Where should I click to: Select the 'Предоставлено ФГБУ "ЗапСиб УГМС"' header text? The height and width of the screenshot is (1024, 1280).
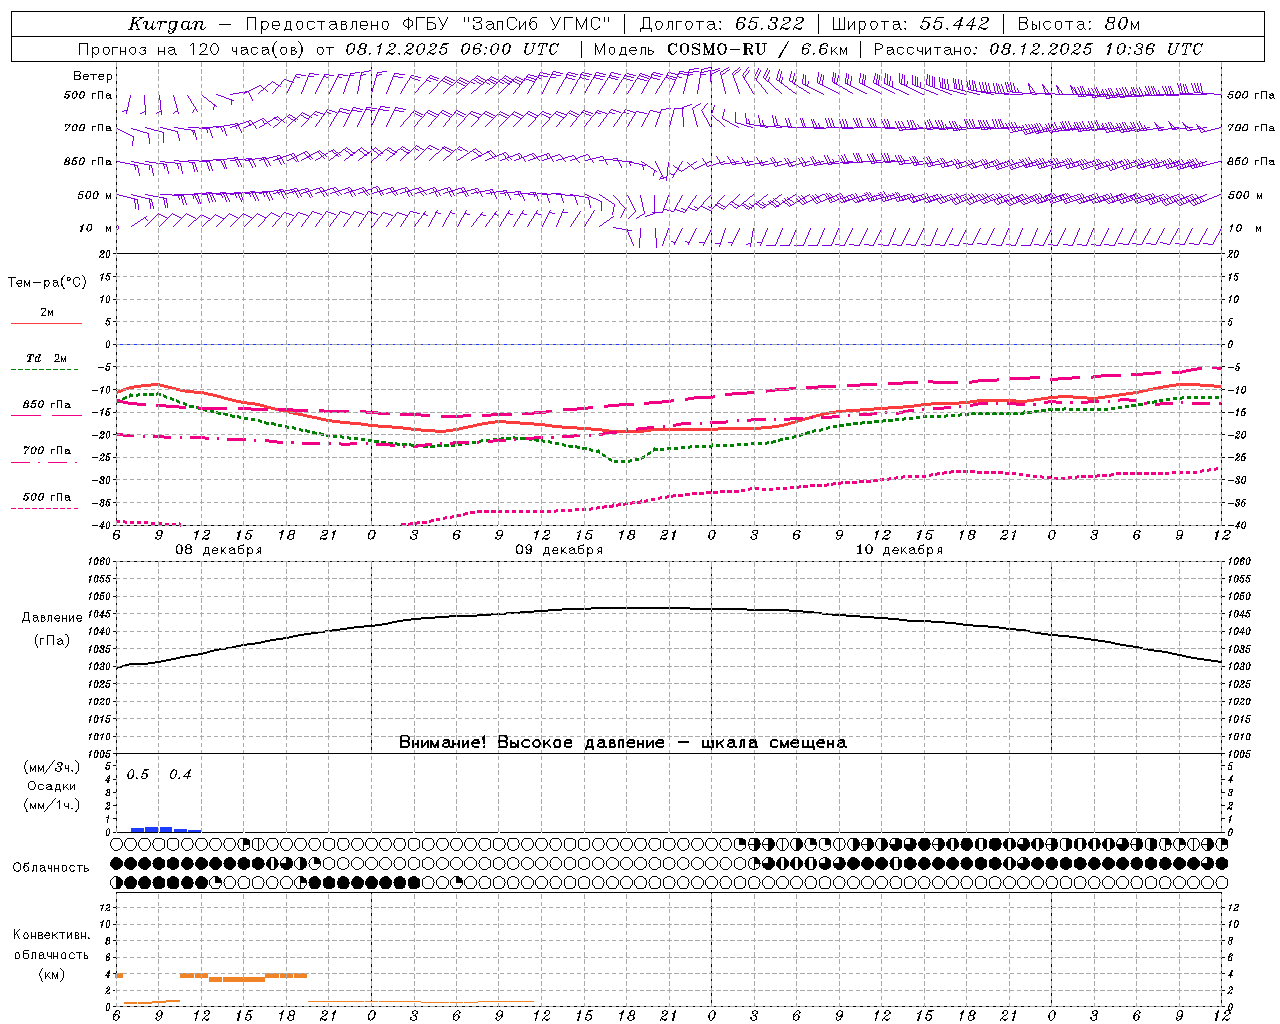click(428, 24)
